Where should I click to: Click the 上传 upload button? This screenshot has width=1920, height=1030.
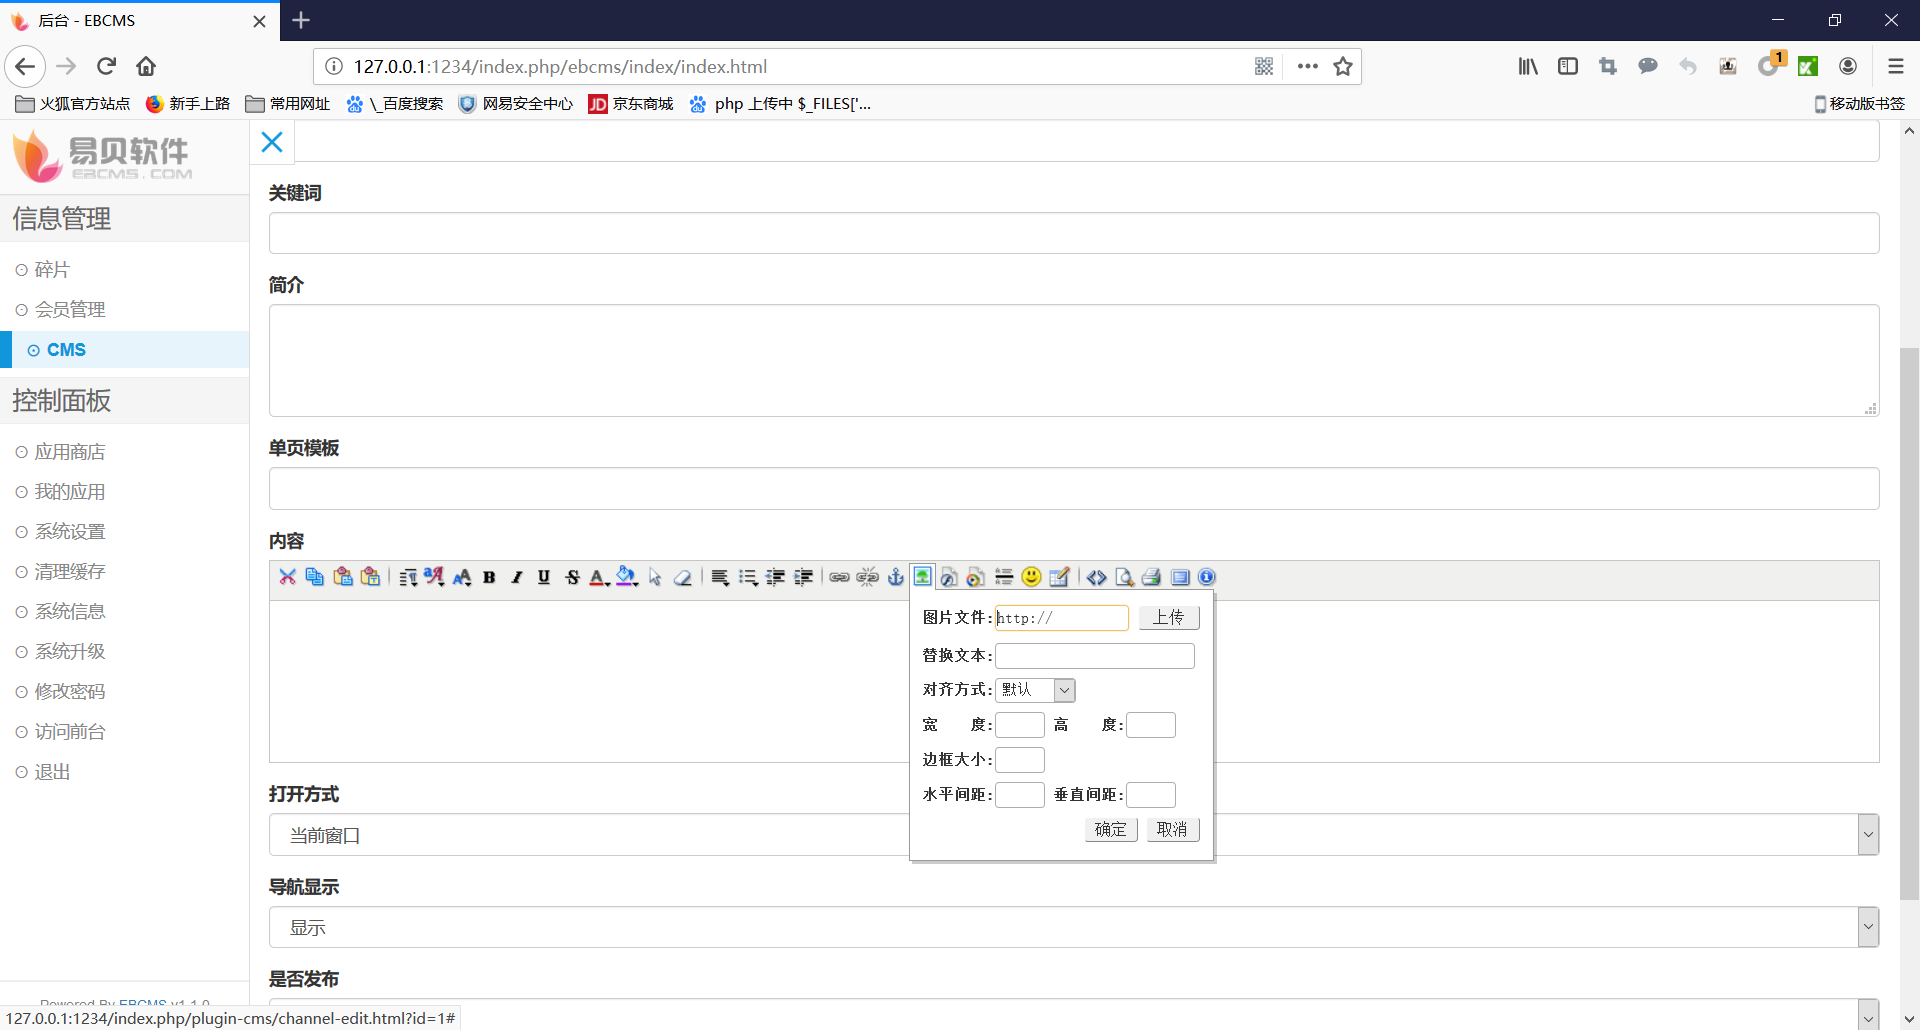coord(1169,618)
